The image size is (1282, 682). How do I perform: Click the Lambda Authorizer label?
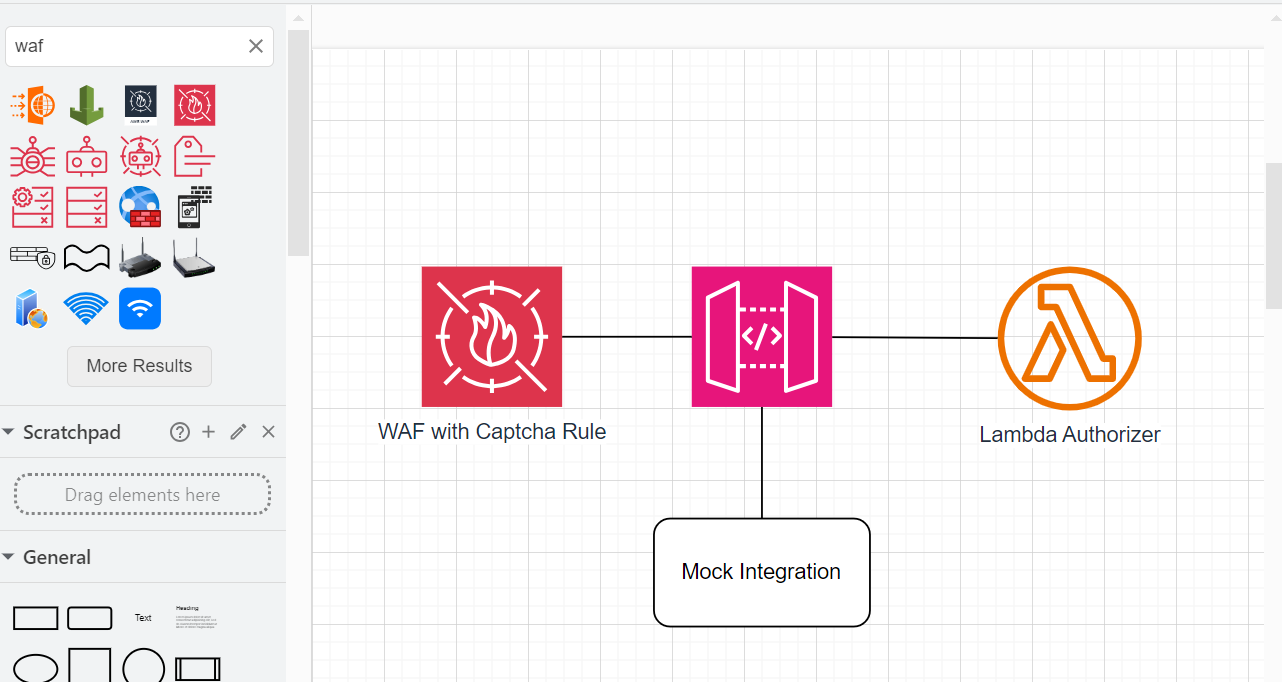(x=1070, y=435)
